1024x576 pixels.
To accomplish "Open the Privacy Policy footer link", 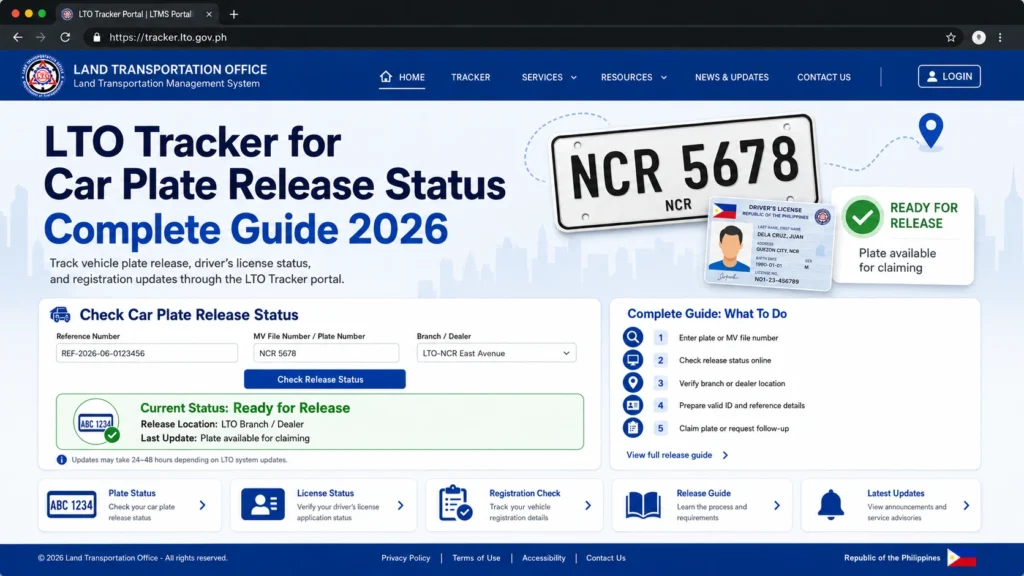I will pyautogui.click(x=406, y=558).
